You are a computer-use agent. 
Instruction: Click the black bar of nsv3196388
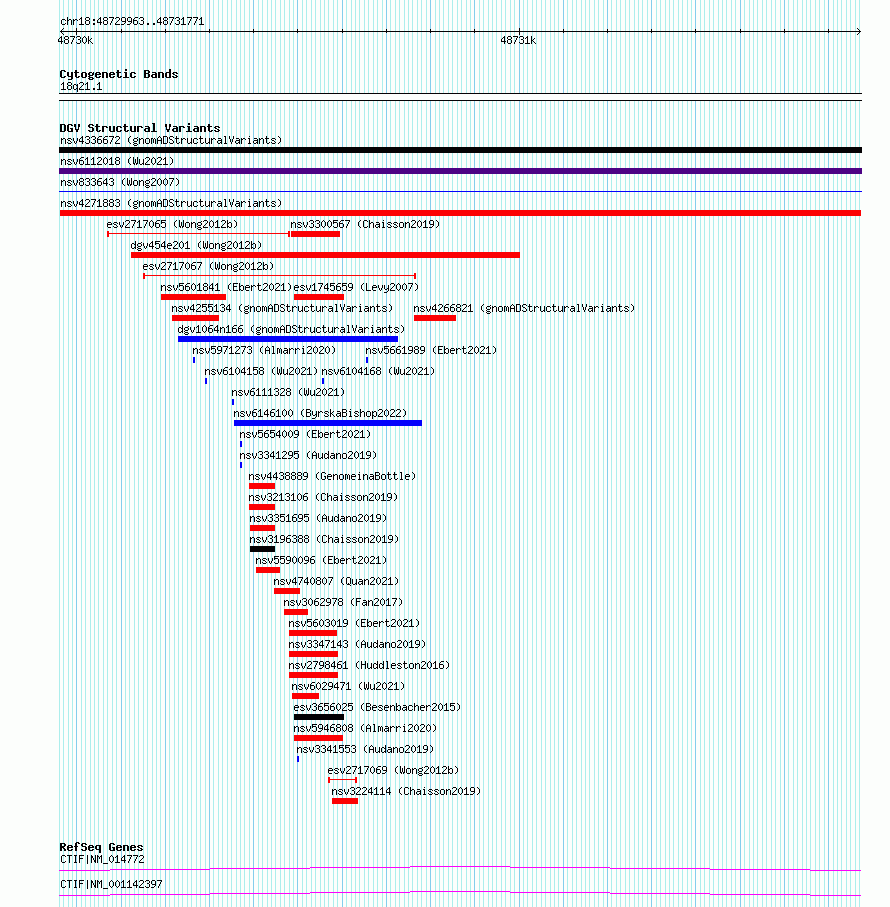[263, 550]
